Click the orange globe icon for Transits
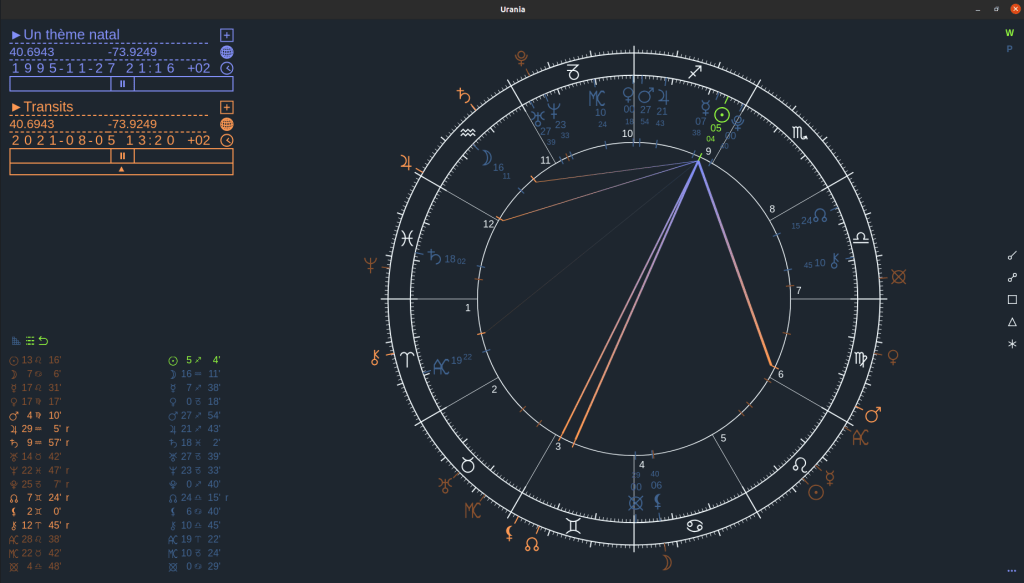 [x=227, y=124]
